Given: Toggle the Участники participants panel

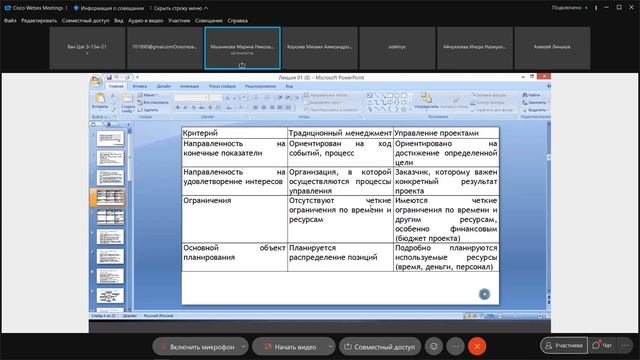Looking at the screenshot, I should 564,345.
